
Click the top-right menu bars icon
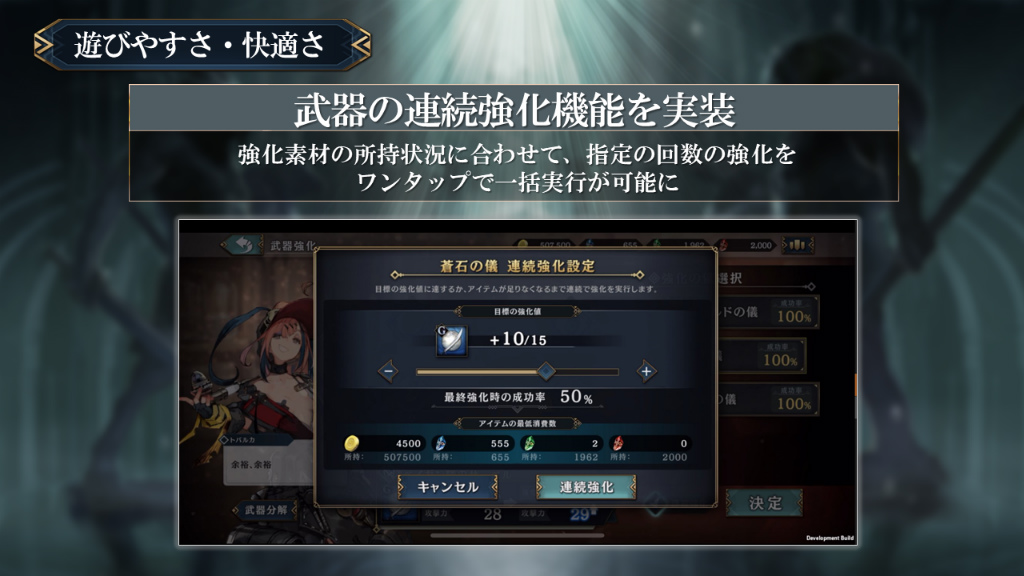coord(797,246)
